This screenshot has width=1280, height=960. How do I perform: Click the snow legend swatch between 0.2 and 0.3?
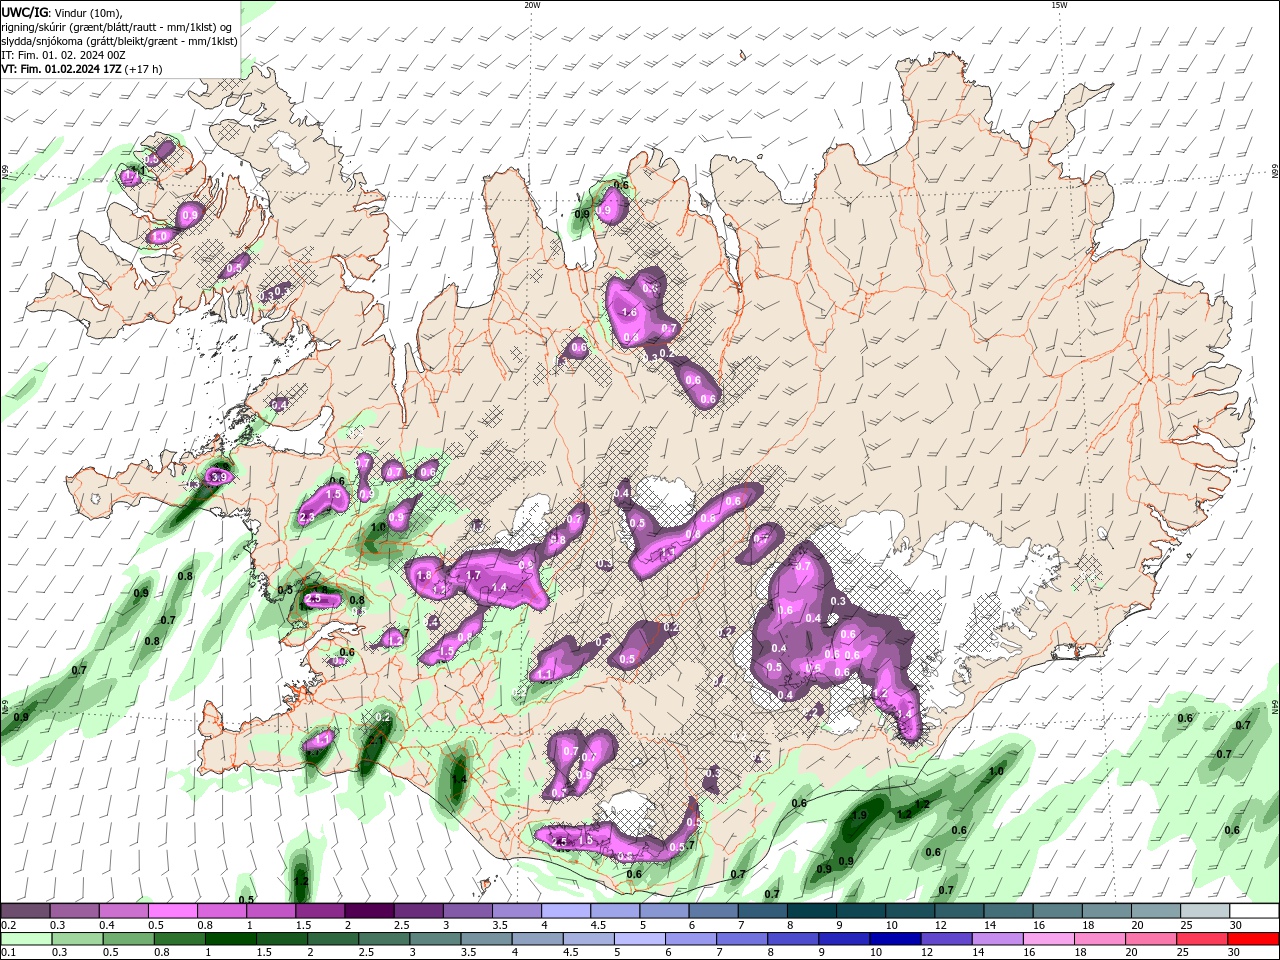(25, 911)
